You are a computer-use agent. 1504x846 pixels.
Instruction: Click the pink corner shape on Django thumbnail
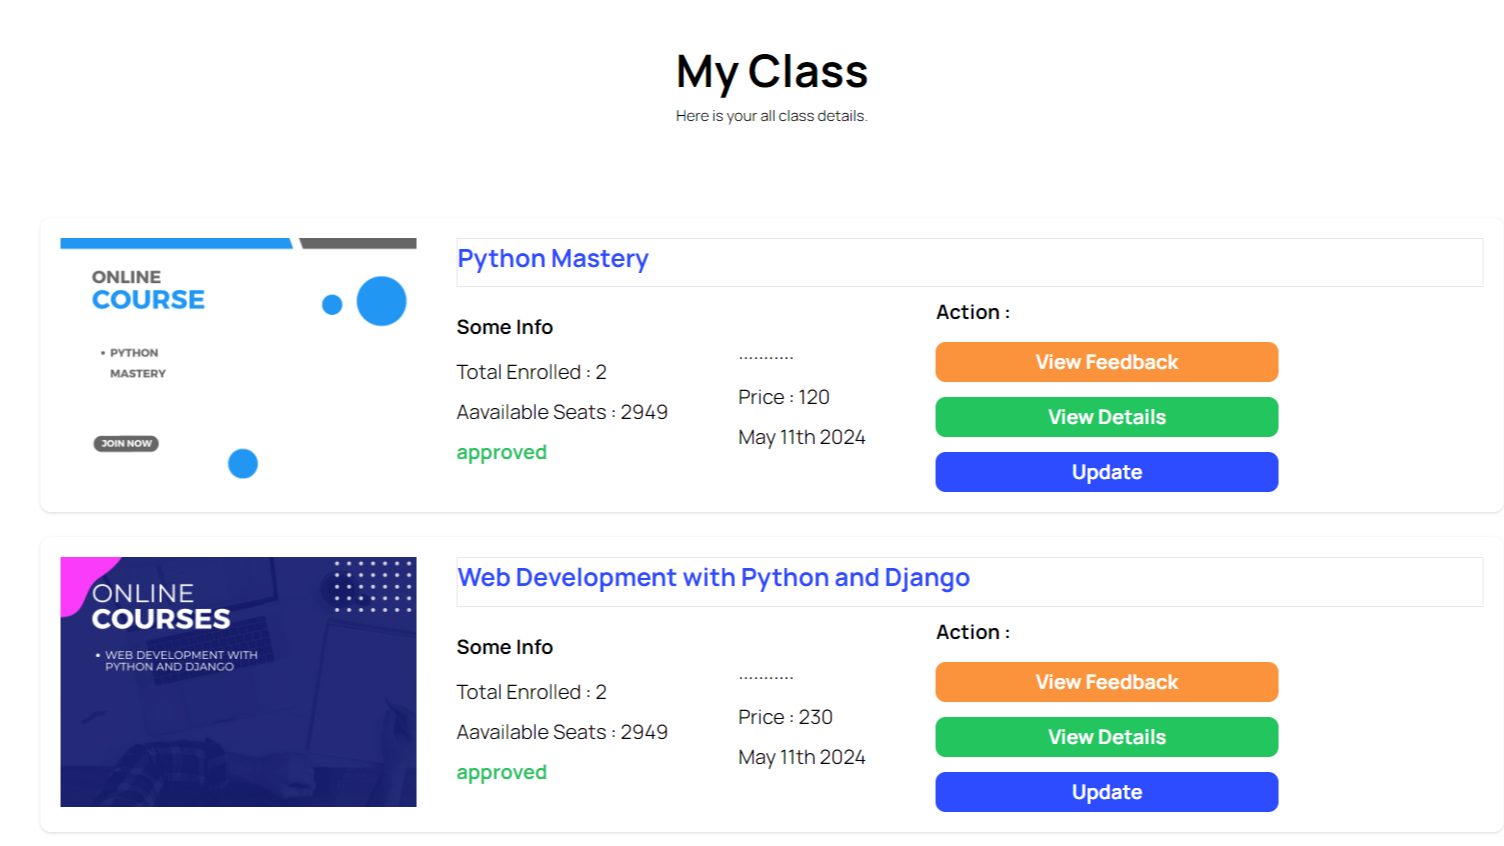click(84, 580)
